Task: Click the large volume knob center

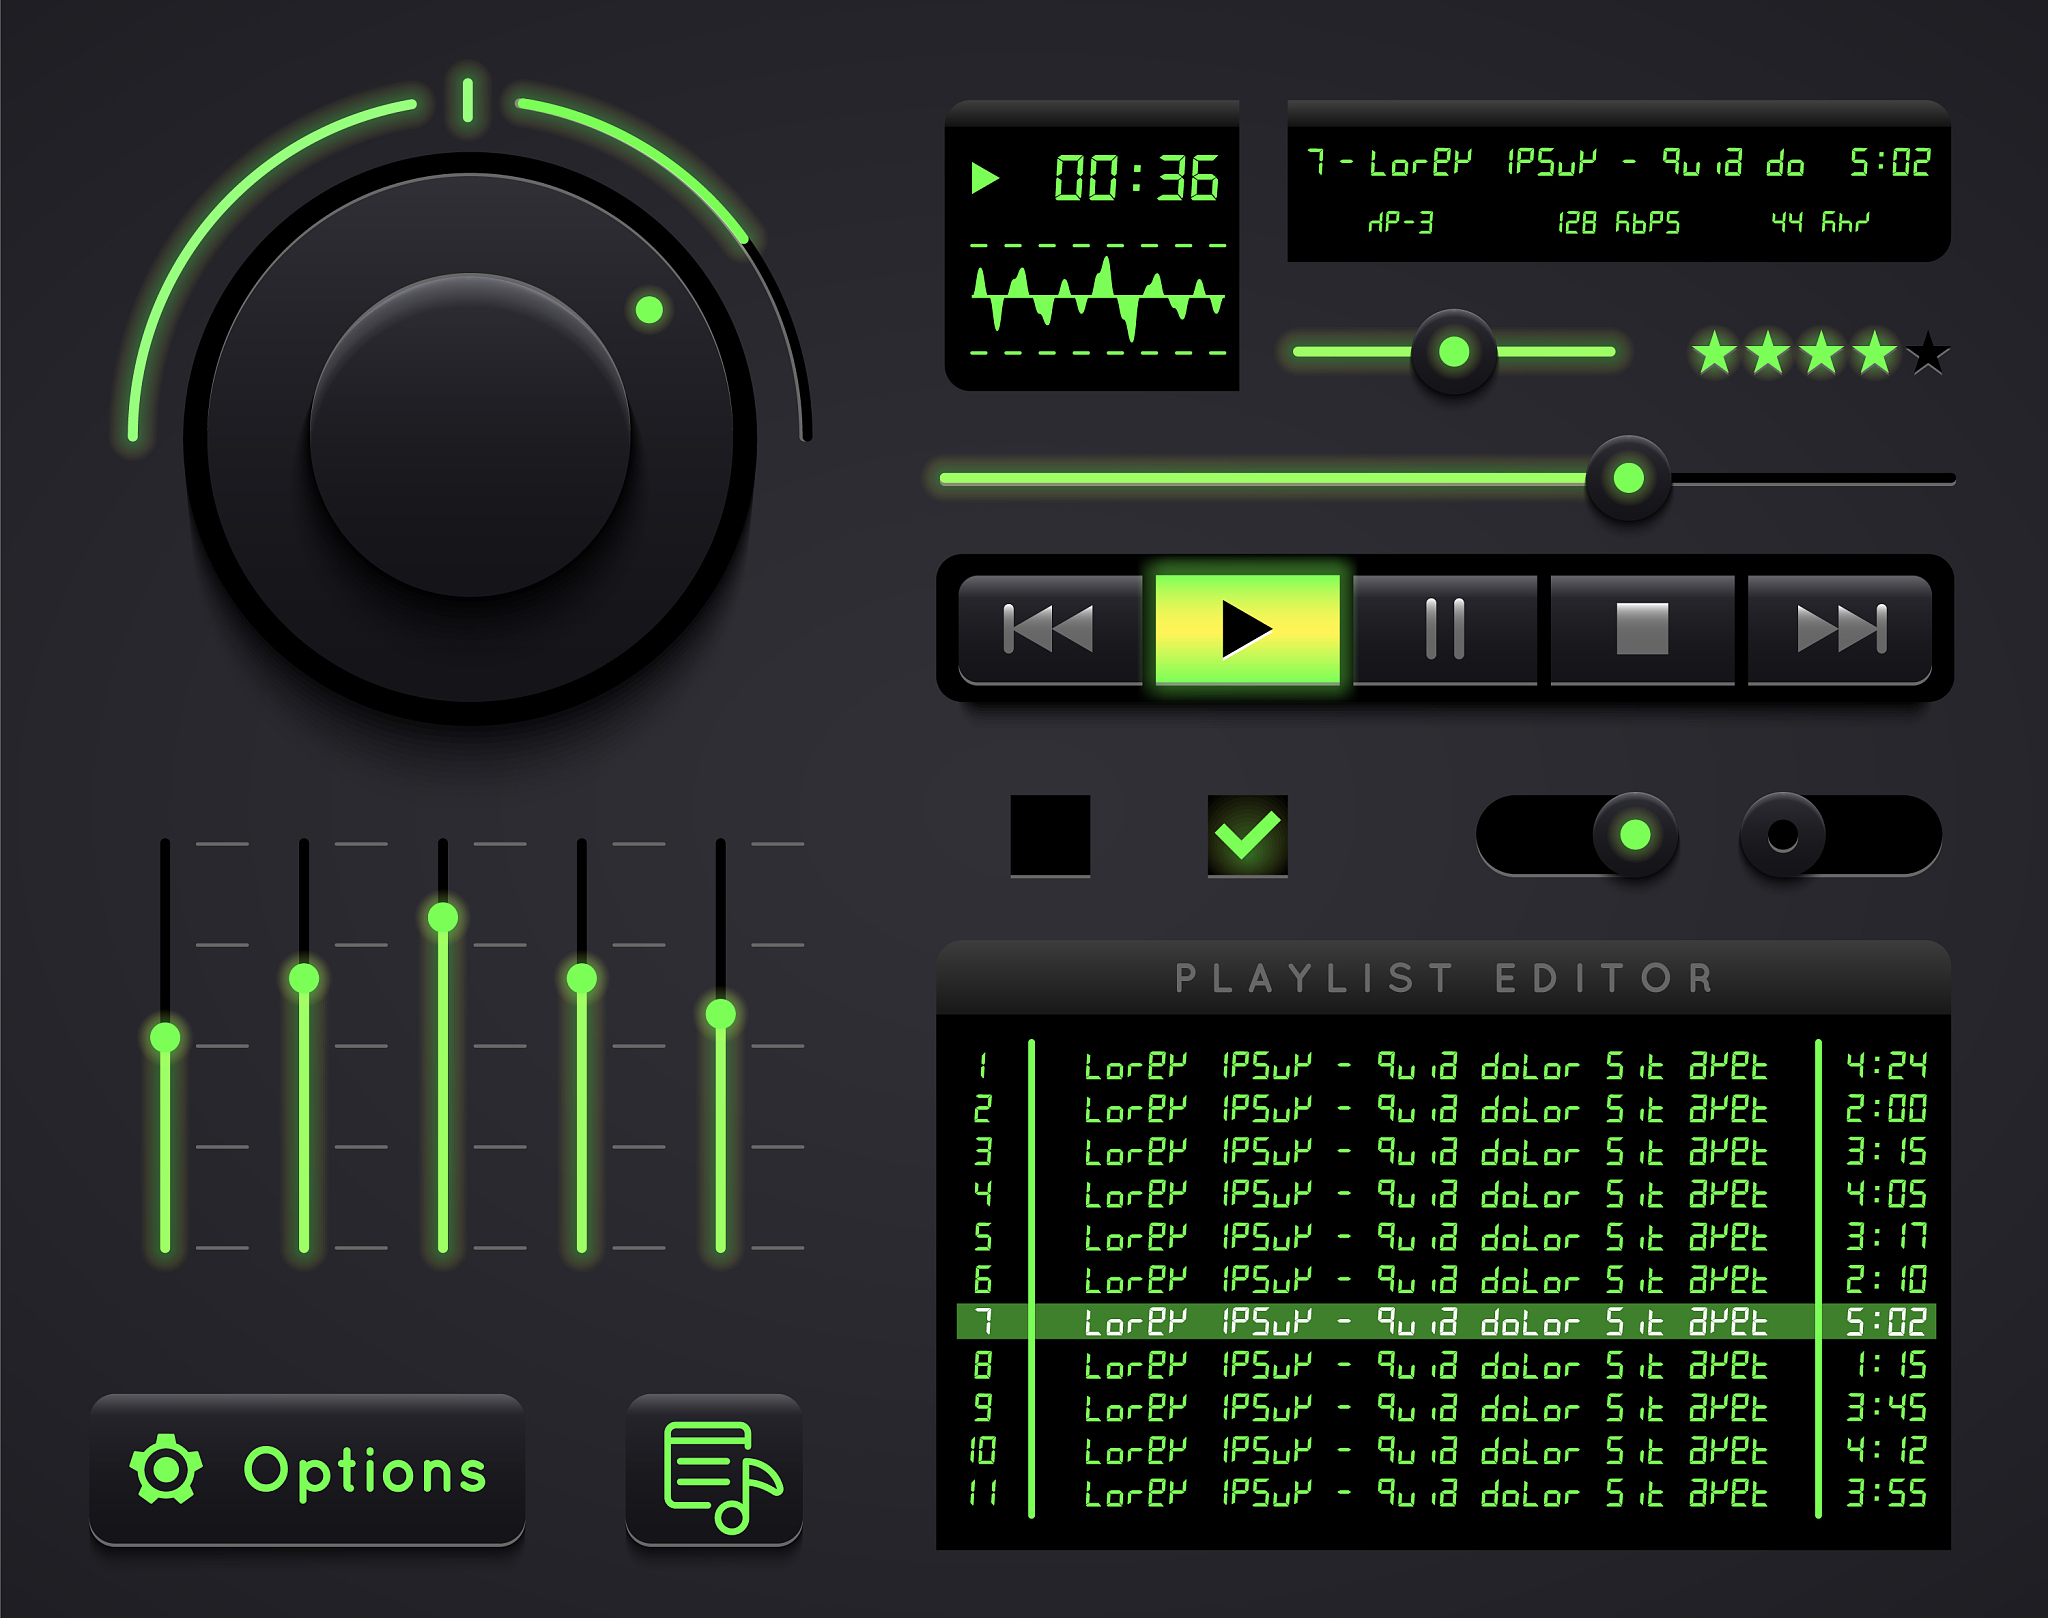Action: (x=470, y=436)
